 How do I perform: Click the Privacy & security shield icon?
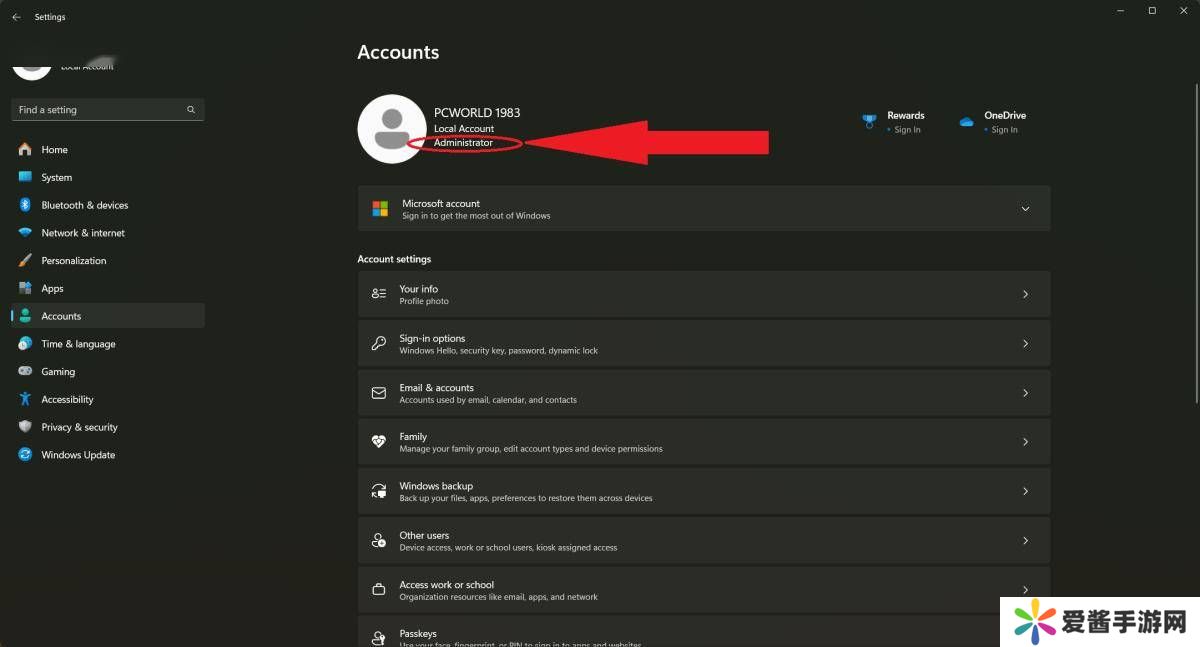(25, 427)
